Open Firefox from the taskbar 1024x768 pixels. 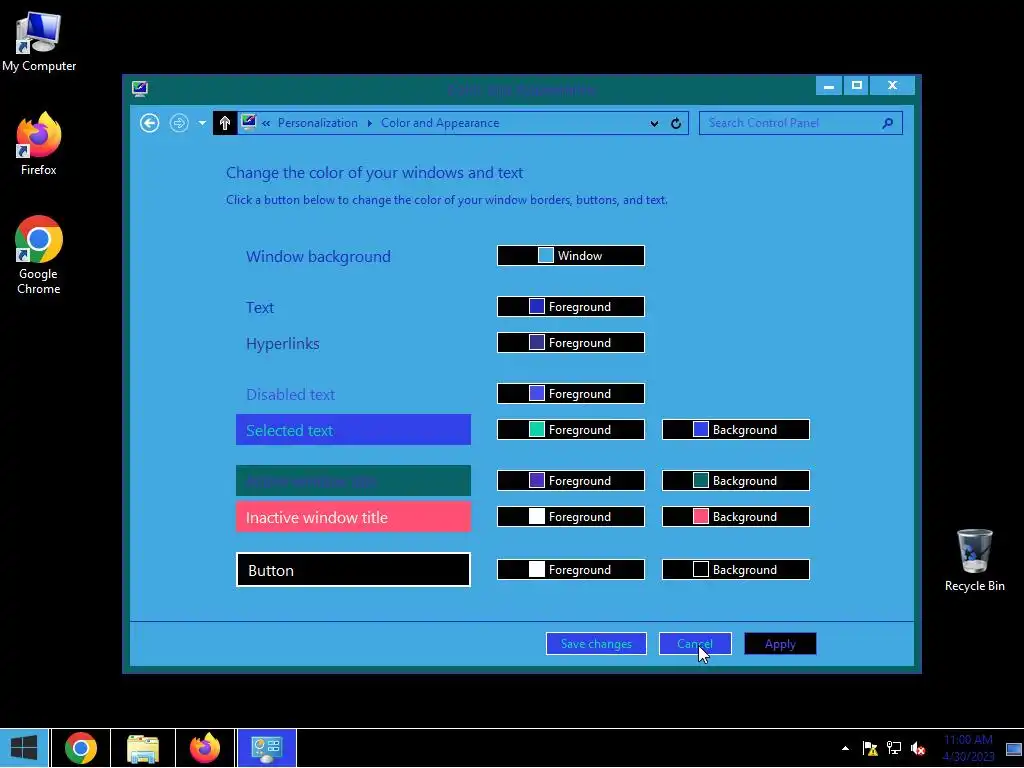[205, 748]
